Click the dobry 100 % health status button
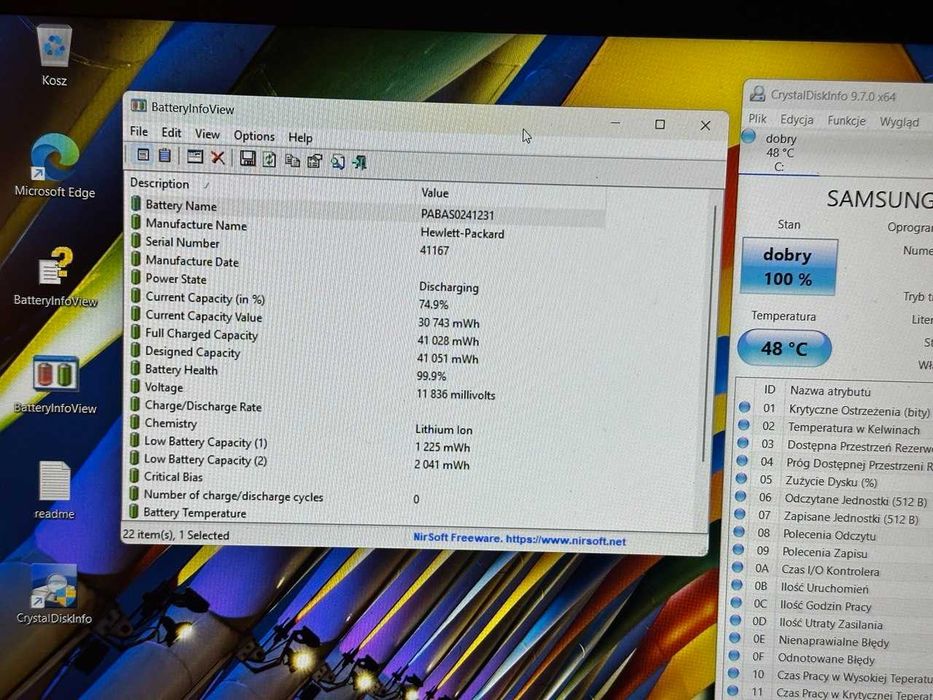The width and height of the screenshot is (933, 700). click(x=789, y=266)
